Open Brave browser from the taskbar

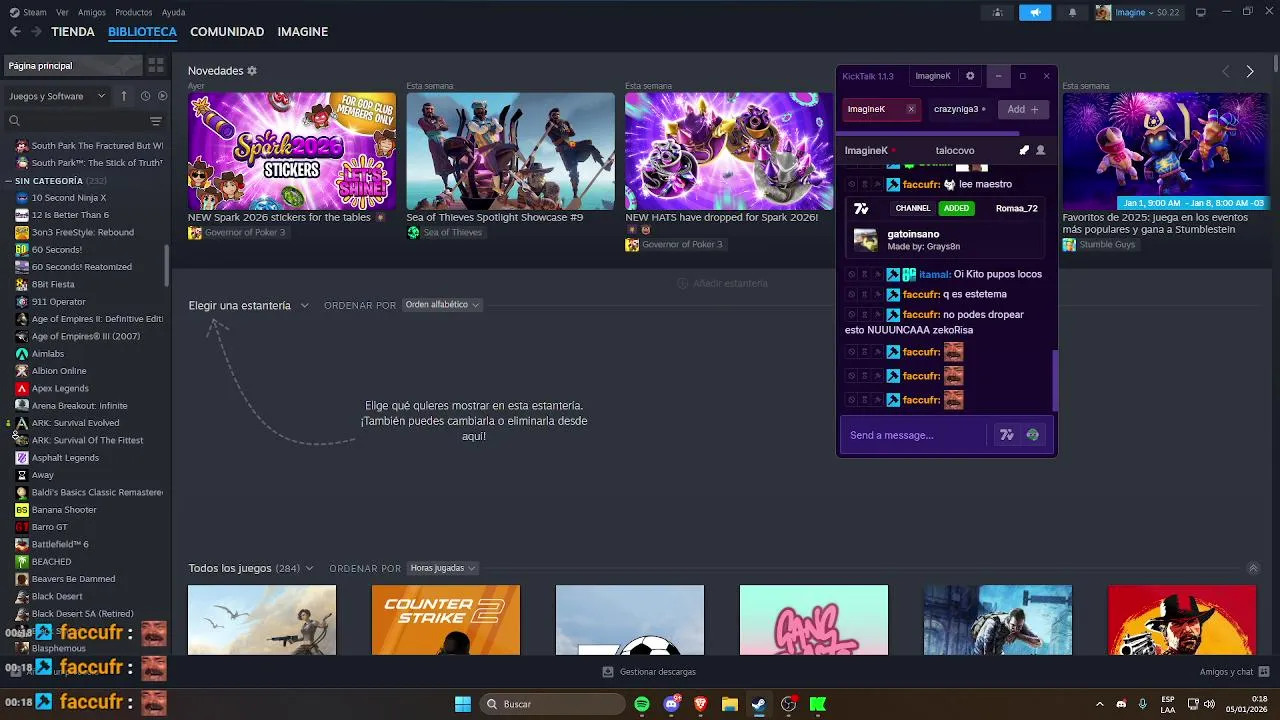(x=701, y=704)
